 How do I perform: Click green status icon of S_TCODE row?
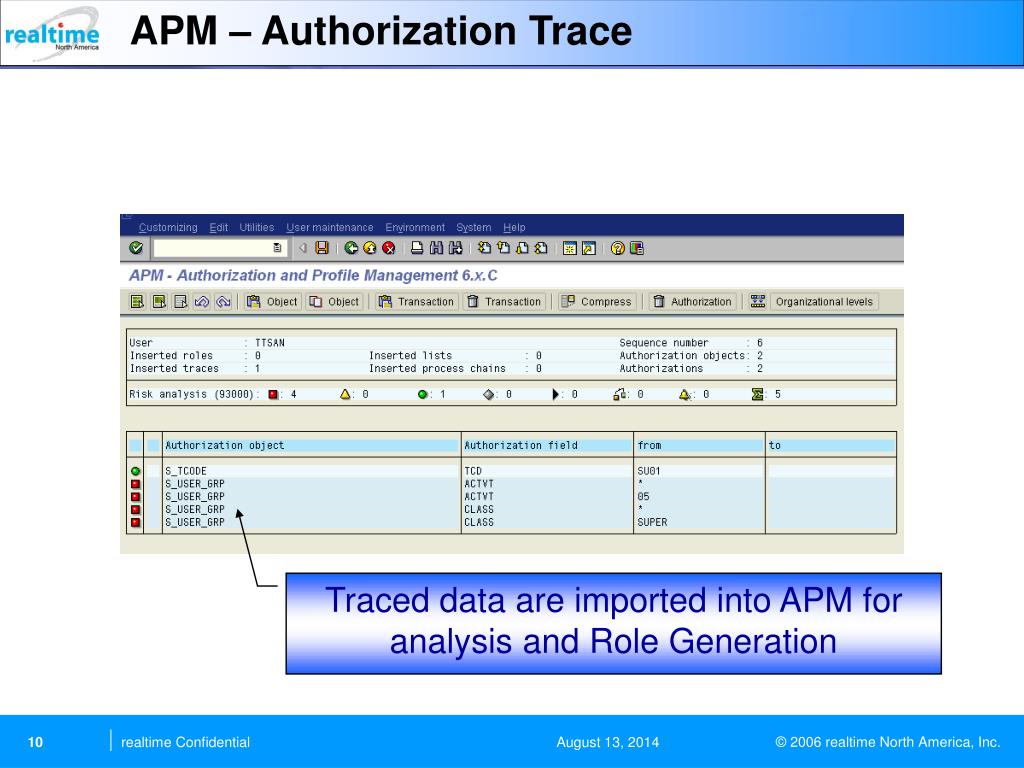135,471
